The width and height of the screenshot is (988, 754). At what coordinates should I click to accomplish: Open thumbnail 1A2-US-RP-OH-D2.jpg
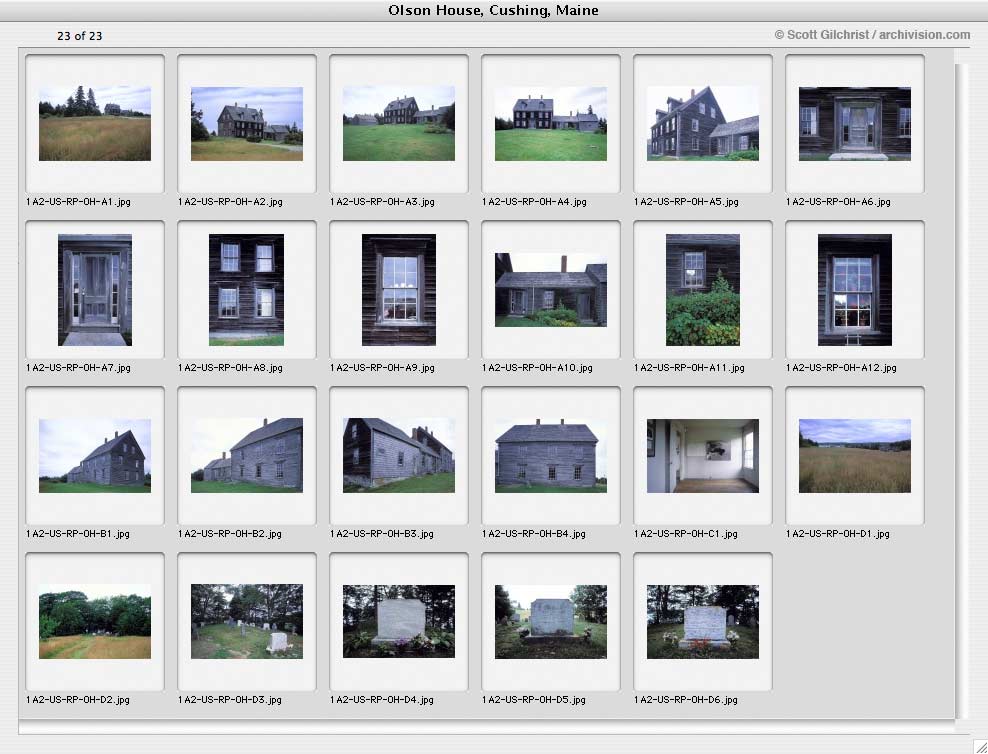pos(95,622)
